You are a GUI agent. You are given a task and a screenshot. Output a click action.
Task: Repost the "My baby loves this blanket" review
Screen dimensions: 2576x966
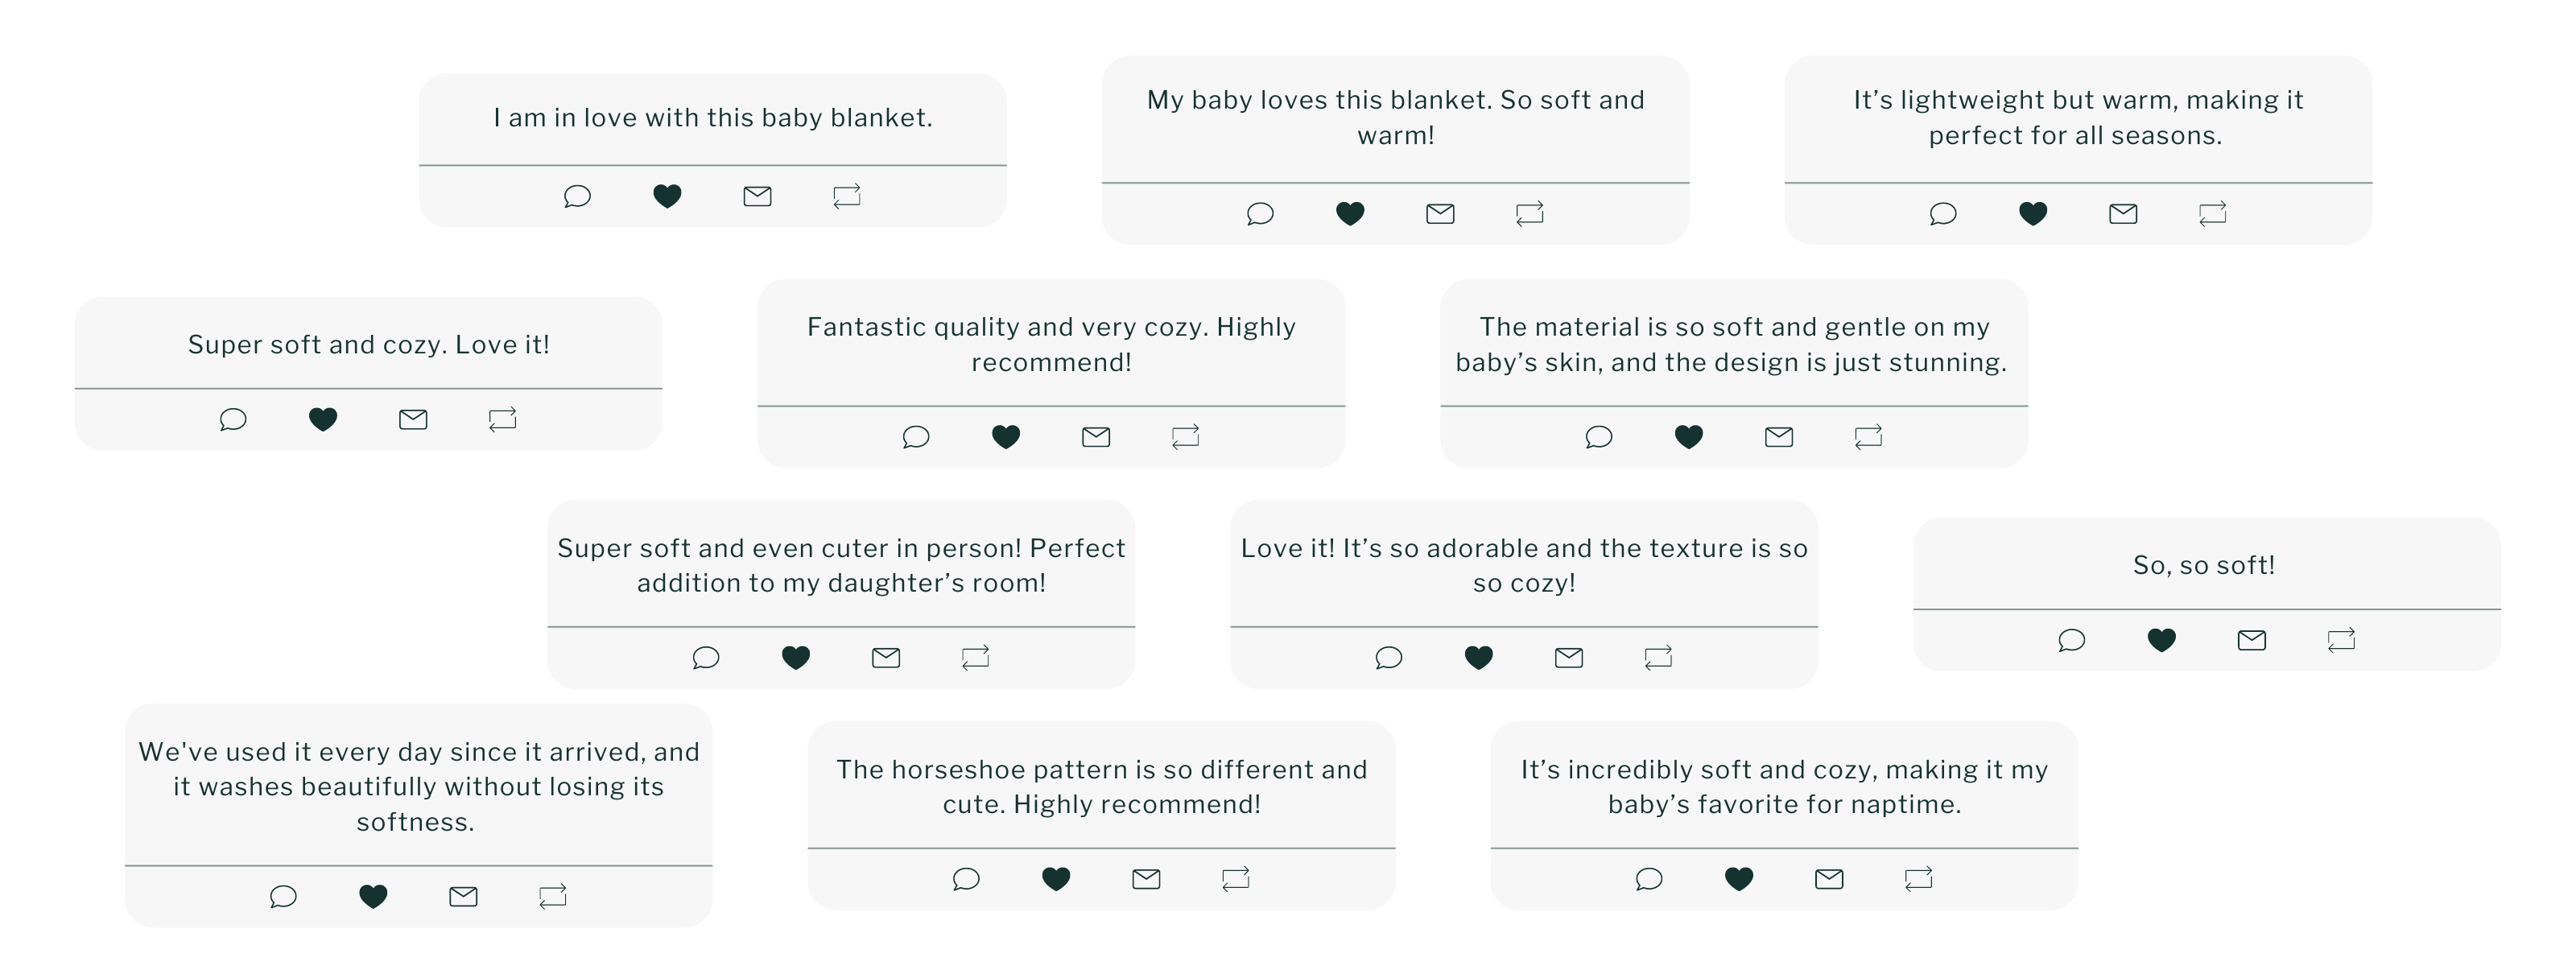pos(1529,213)
